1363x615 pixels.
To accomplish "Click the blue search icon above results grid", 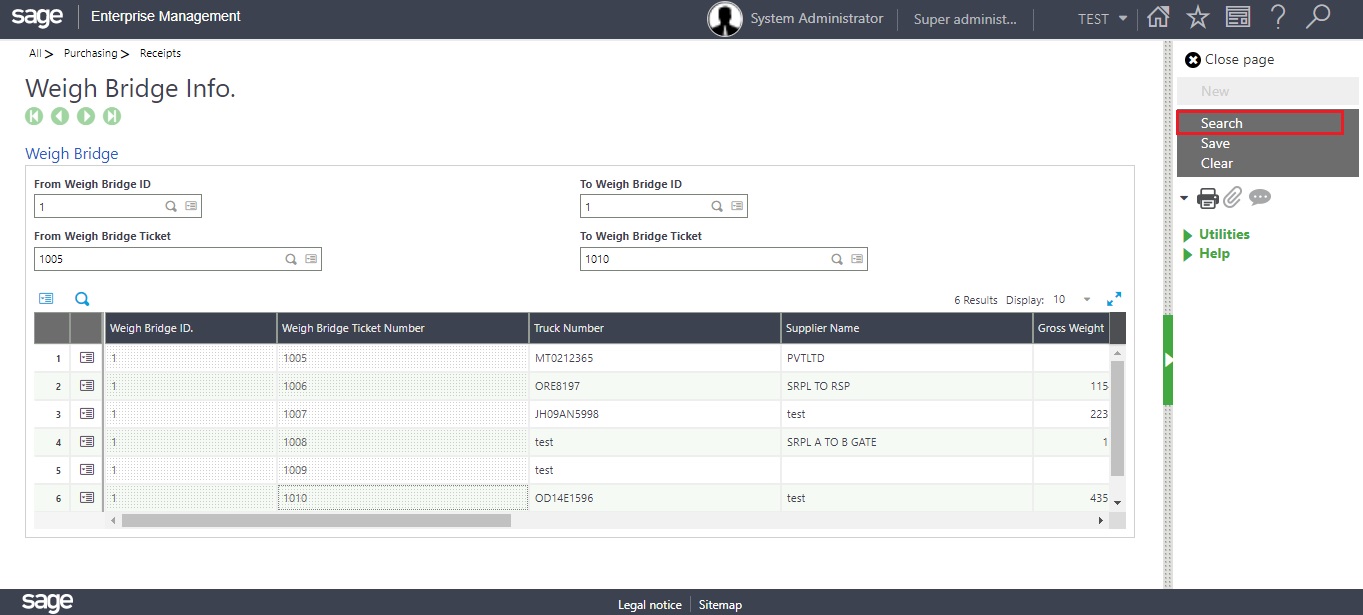I will tap(82, 297).
